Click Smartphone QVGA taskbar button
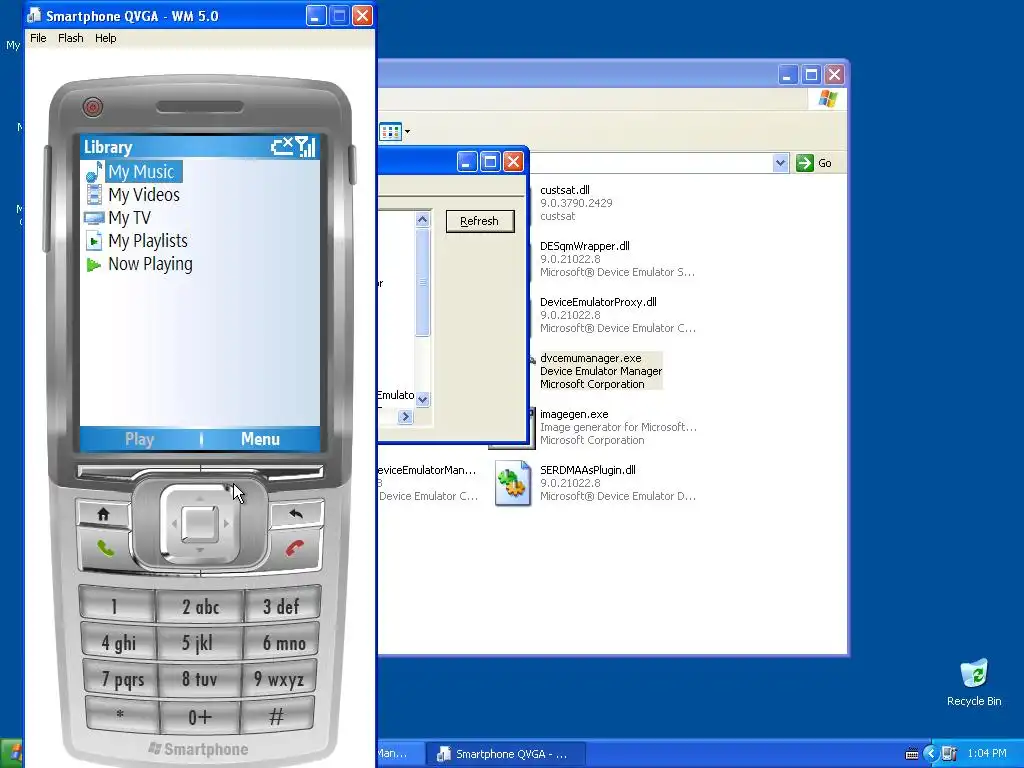The height and width of the screenshot is (768, 1024). point(506,754)
